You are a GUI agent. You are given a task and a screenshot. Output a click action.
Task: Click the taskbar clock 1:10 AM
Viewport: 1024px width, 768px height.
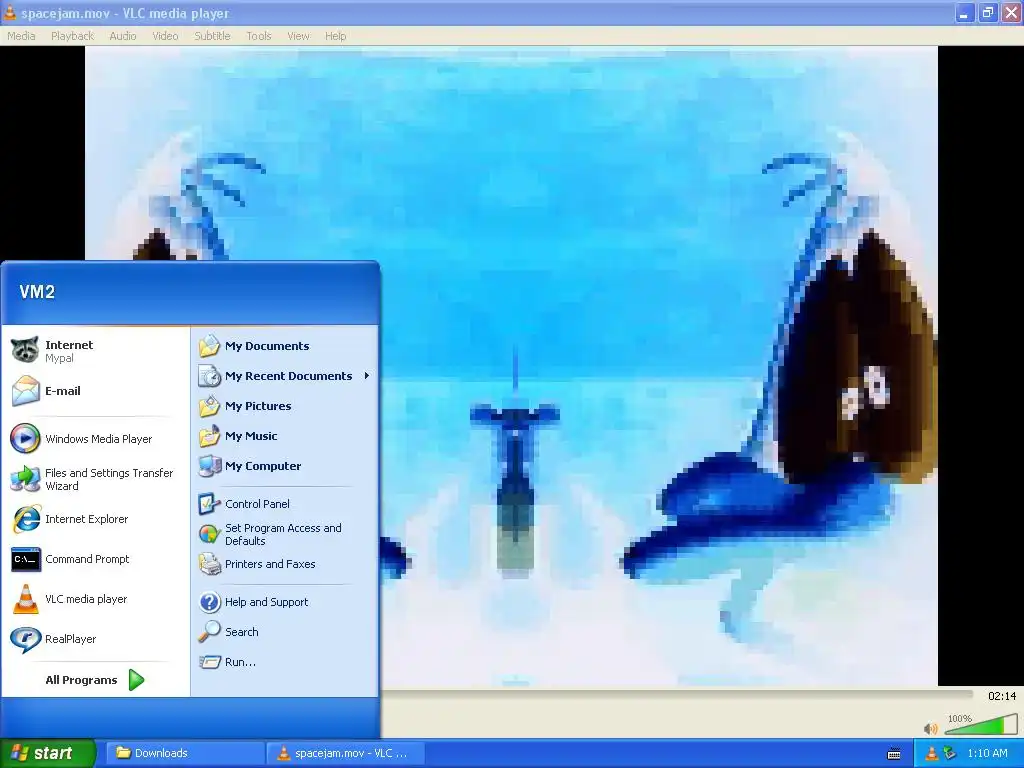click(987, 753)
